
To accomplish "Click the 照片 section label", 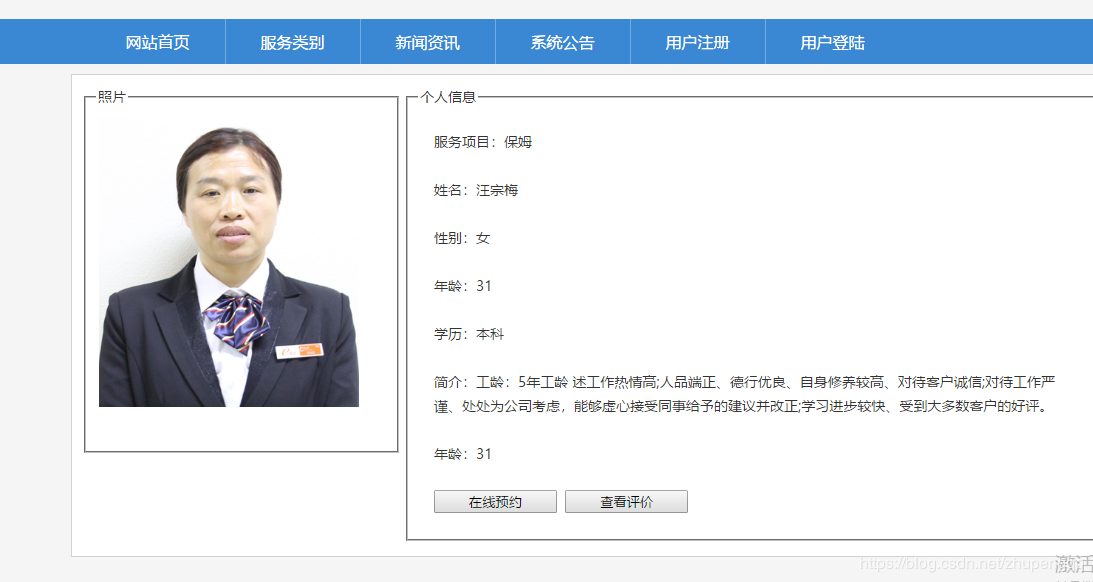I will click(x=112, y=97).
